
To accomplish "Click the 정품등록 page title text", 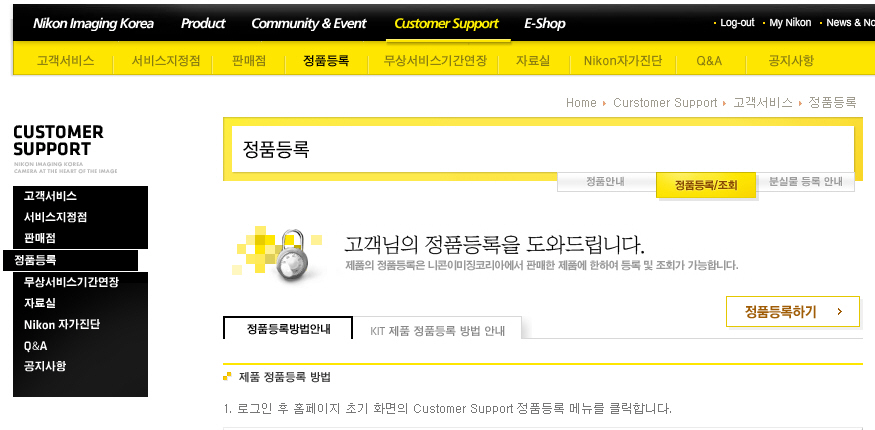I will pos(276,149).
